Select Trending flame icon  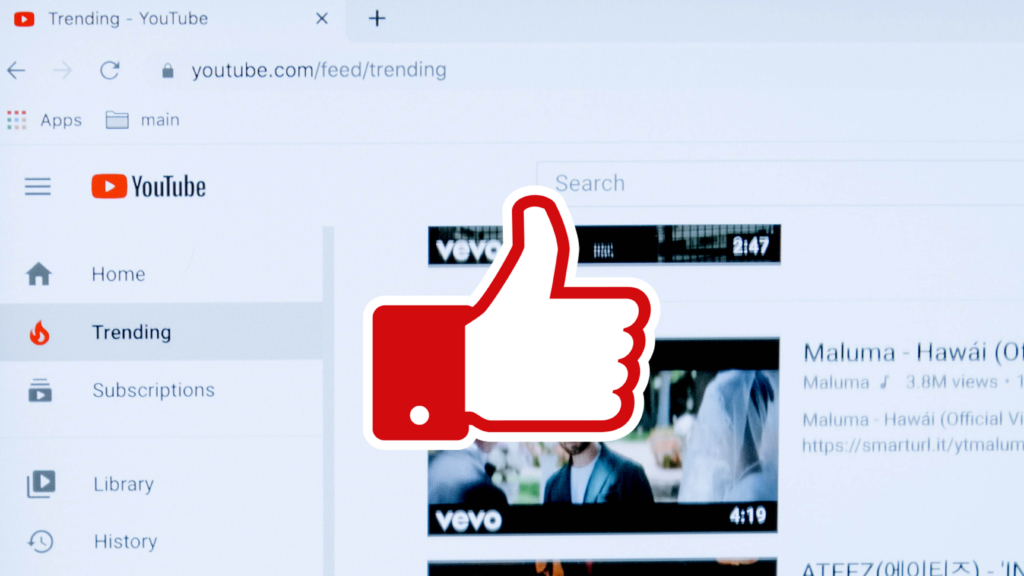[x=39, y=333]
